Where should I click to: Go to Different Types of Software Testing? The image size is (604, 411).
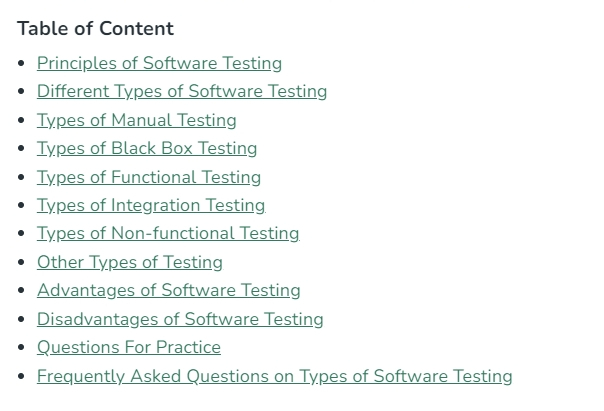[182, 92]
